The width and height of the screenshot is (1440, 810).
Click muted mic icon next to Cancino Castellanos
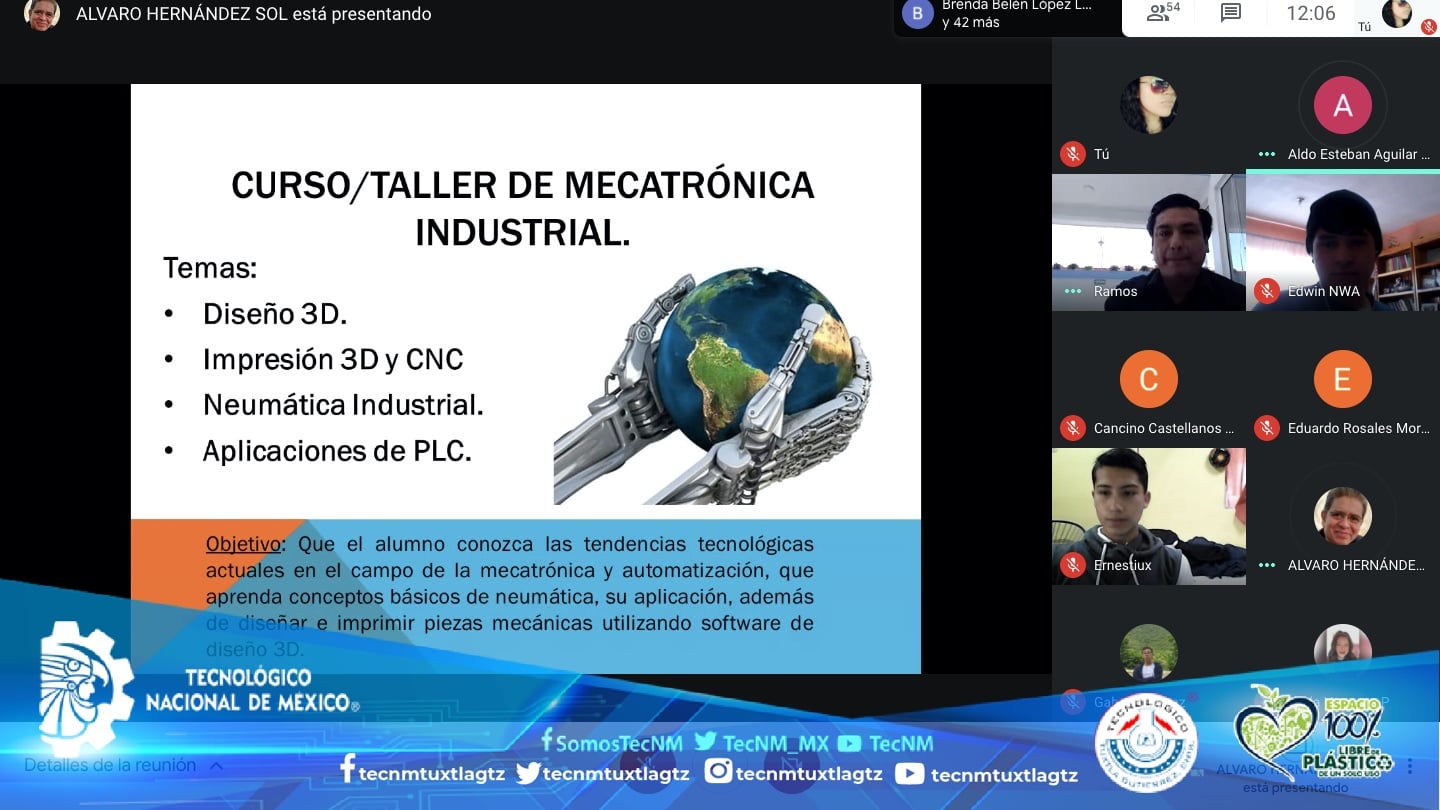click(x=1073, y=428)
